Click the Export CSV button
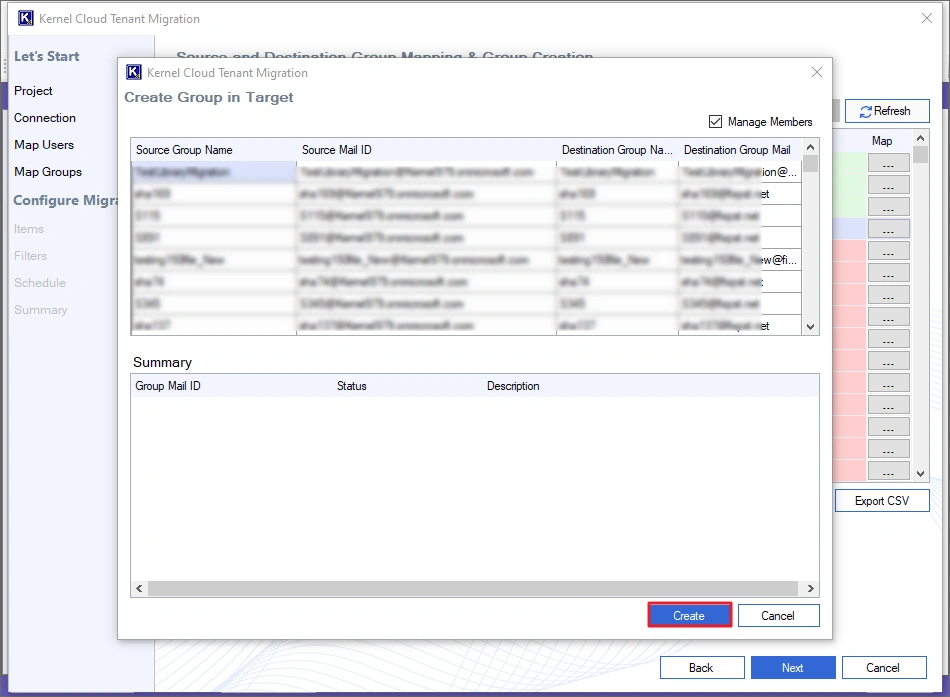The height and width of the screenshot is (697, 950). [x=882, y=500]
